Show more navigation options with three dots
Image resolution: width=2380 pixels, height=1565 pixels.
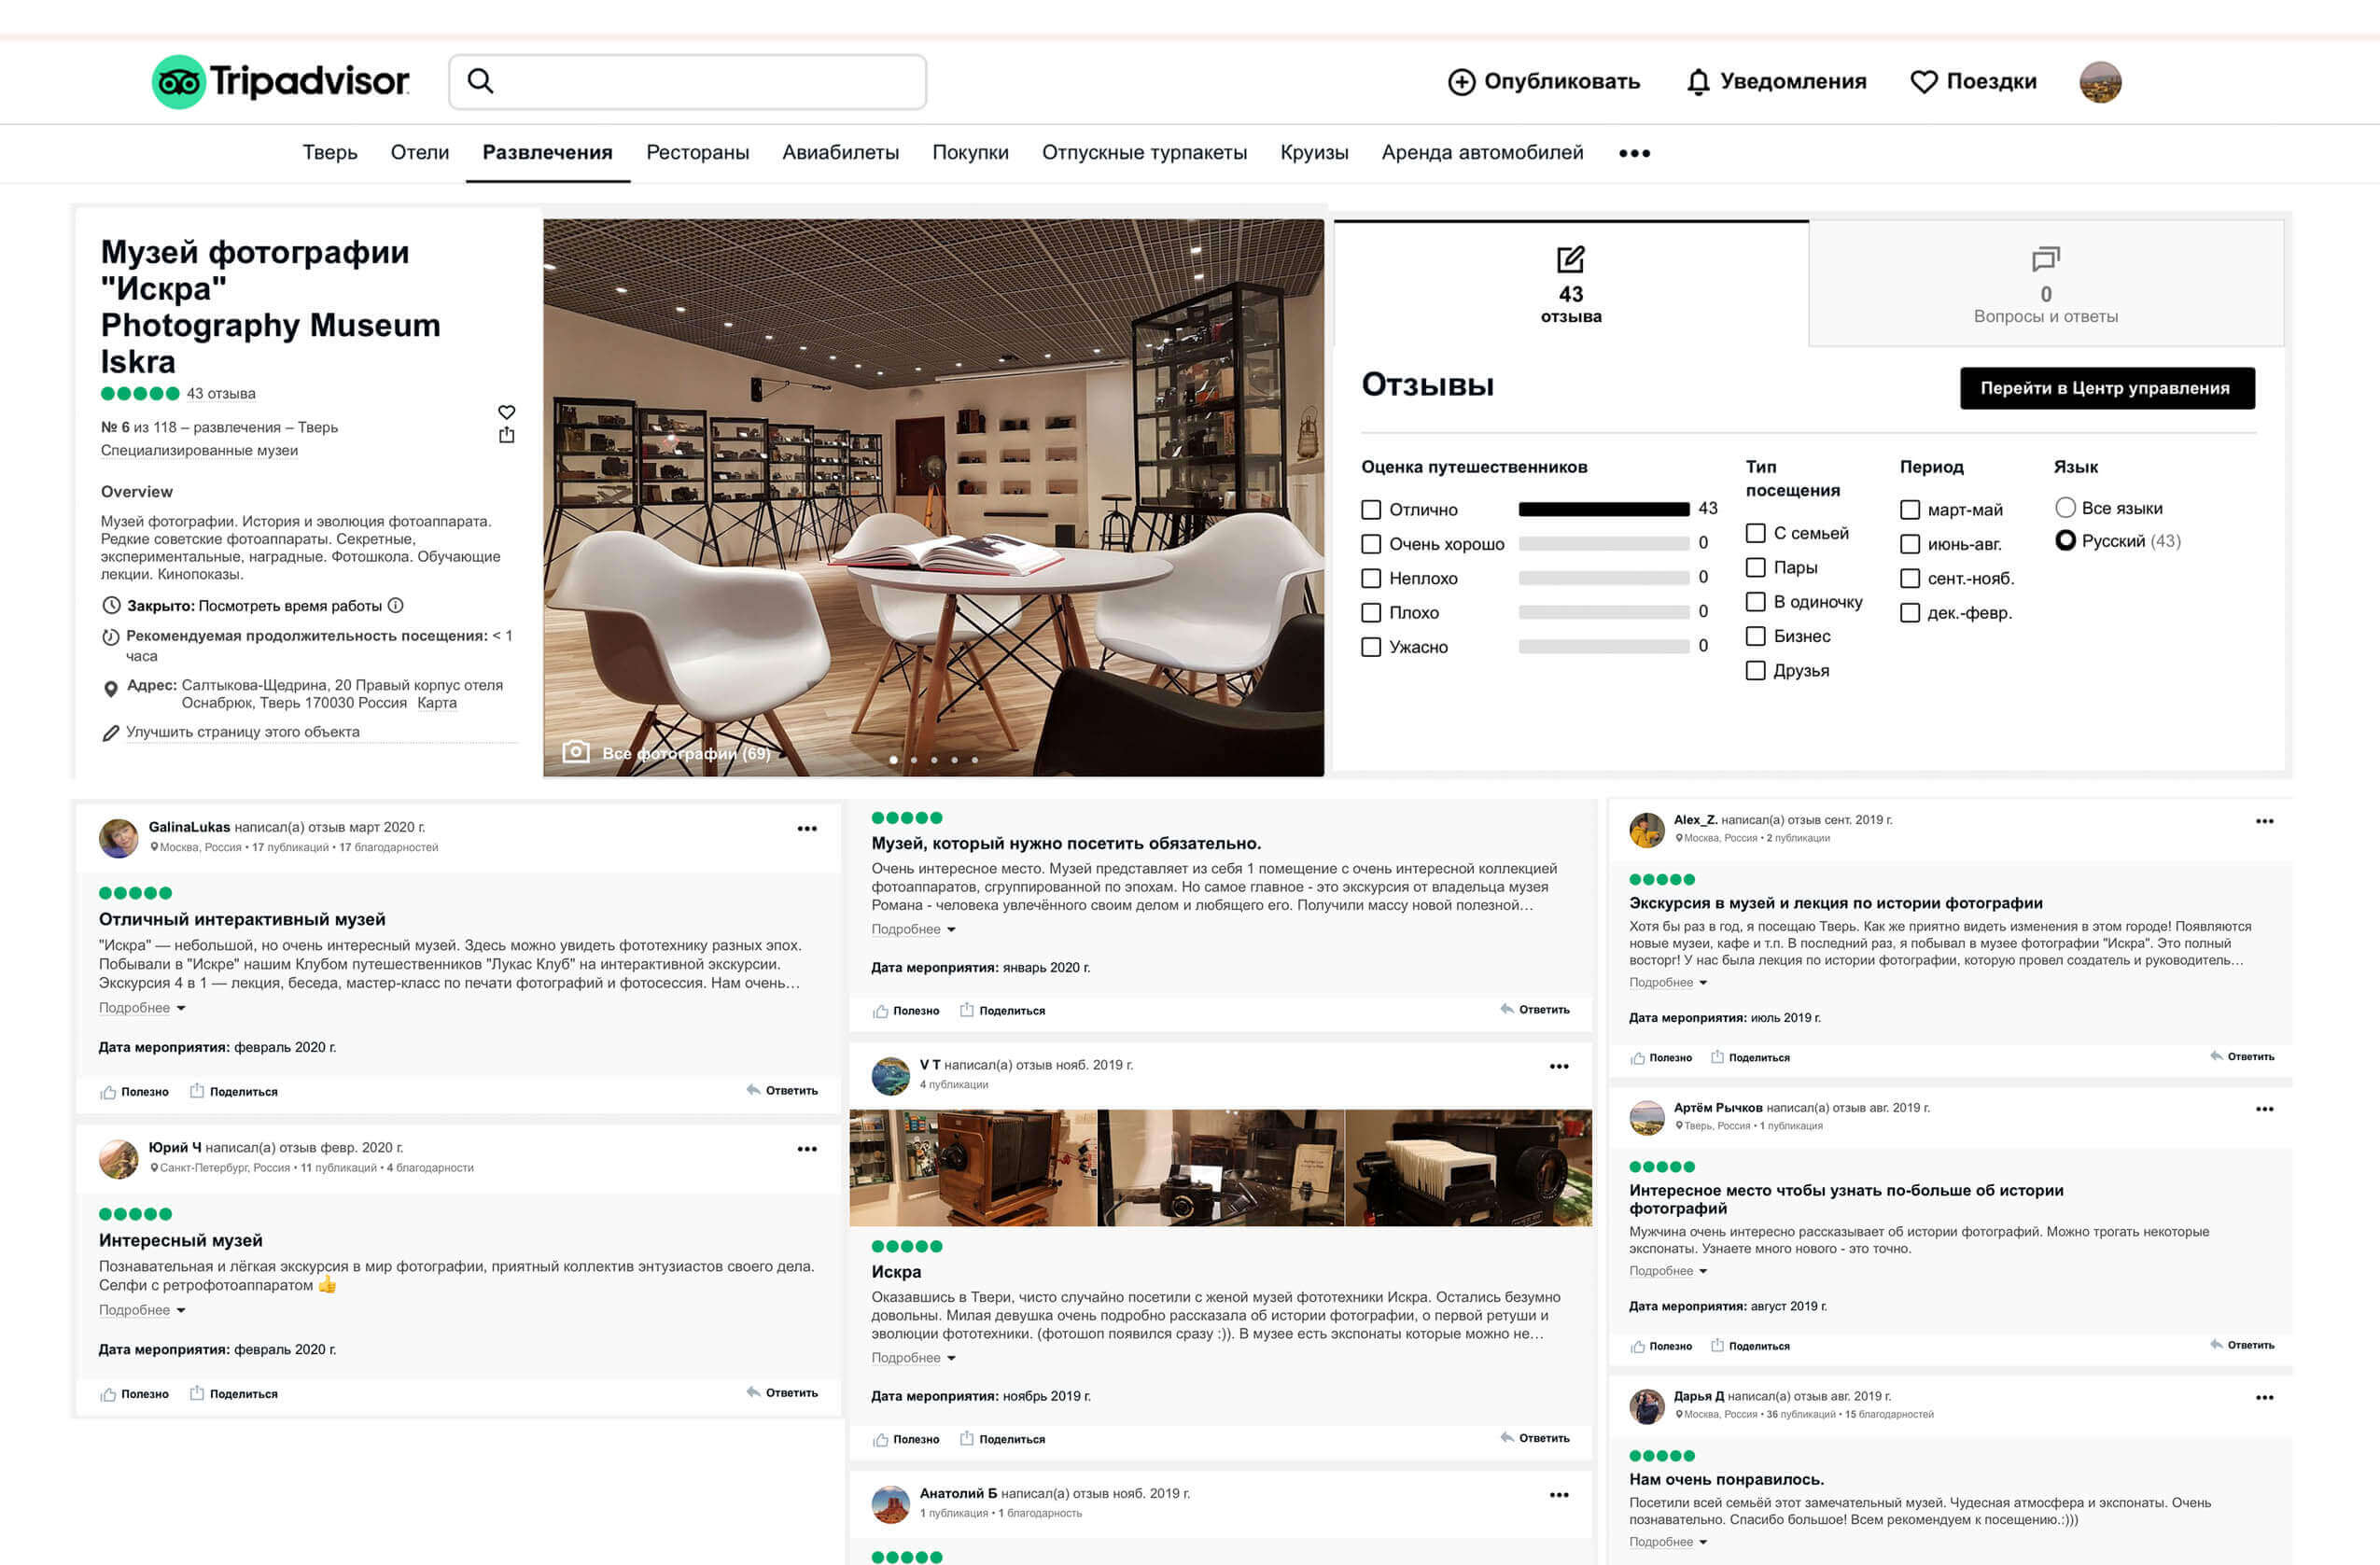click(x=1634, y=153)
